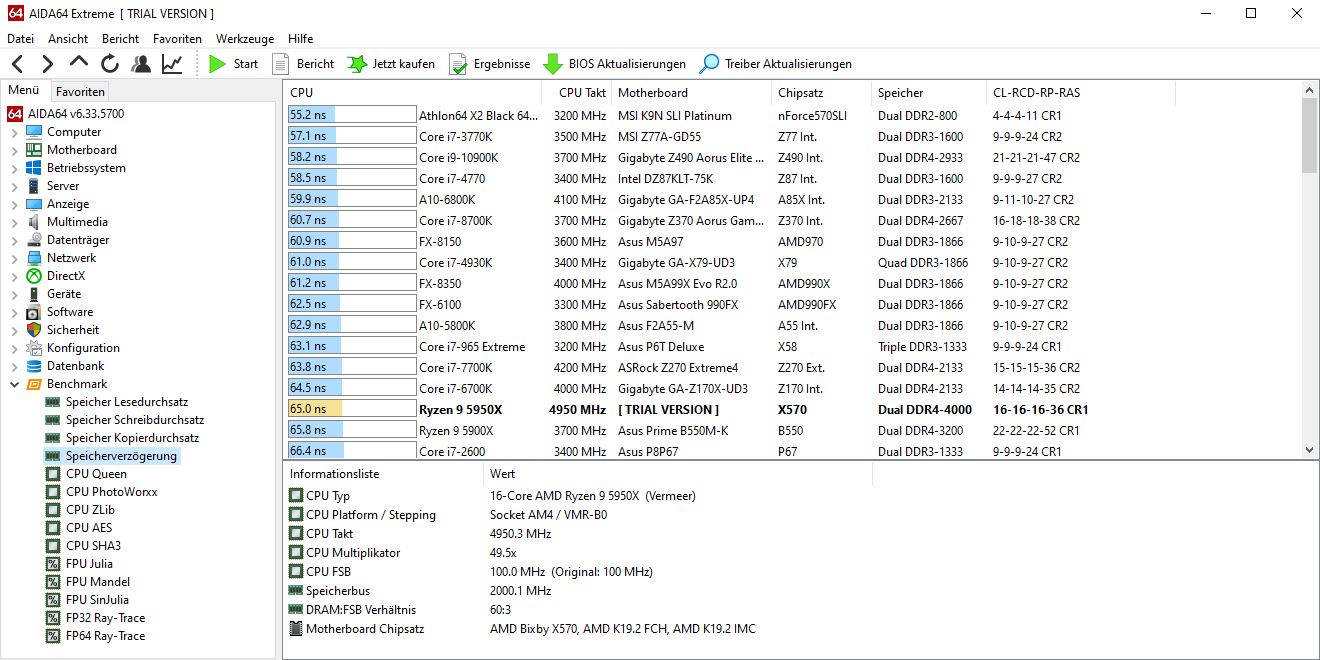The height and width of the screenshot is (660, 1320).
Task: Select the DirectX Xbox icon in tree
Action: point(34,276)
